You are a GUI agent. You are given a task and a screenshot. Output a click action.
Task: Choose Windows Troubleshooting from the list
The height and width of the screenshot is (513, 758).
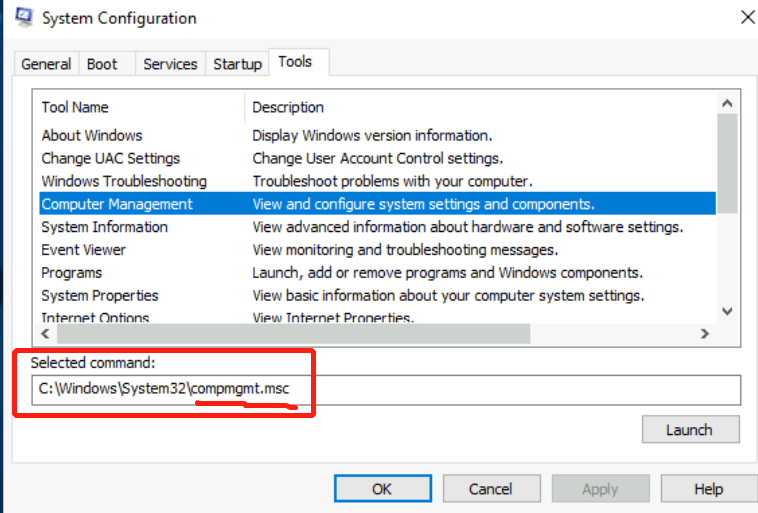tap(124, 181)
